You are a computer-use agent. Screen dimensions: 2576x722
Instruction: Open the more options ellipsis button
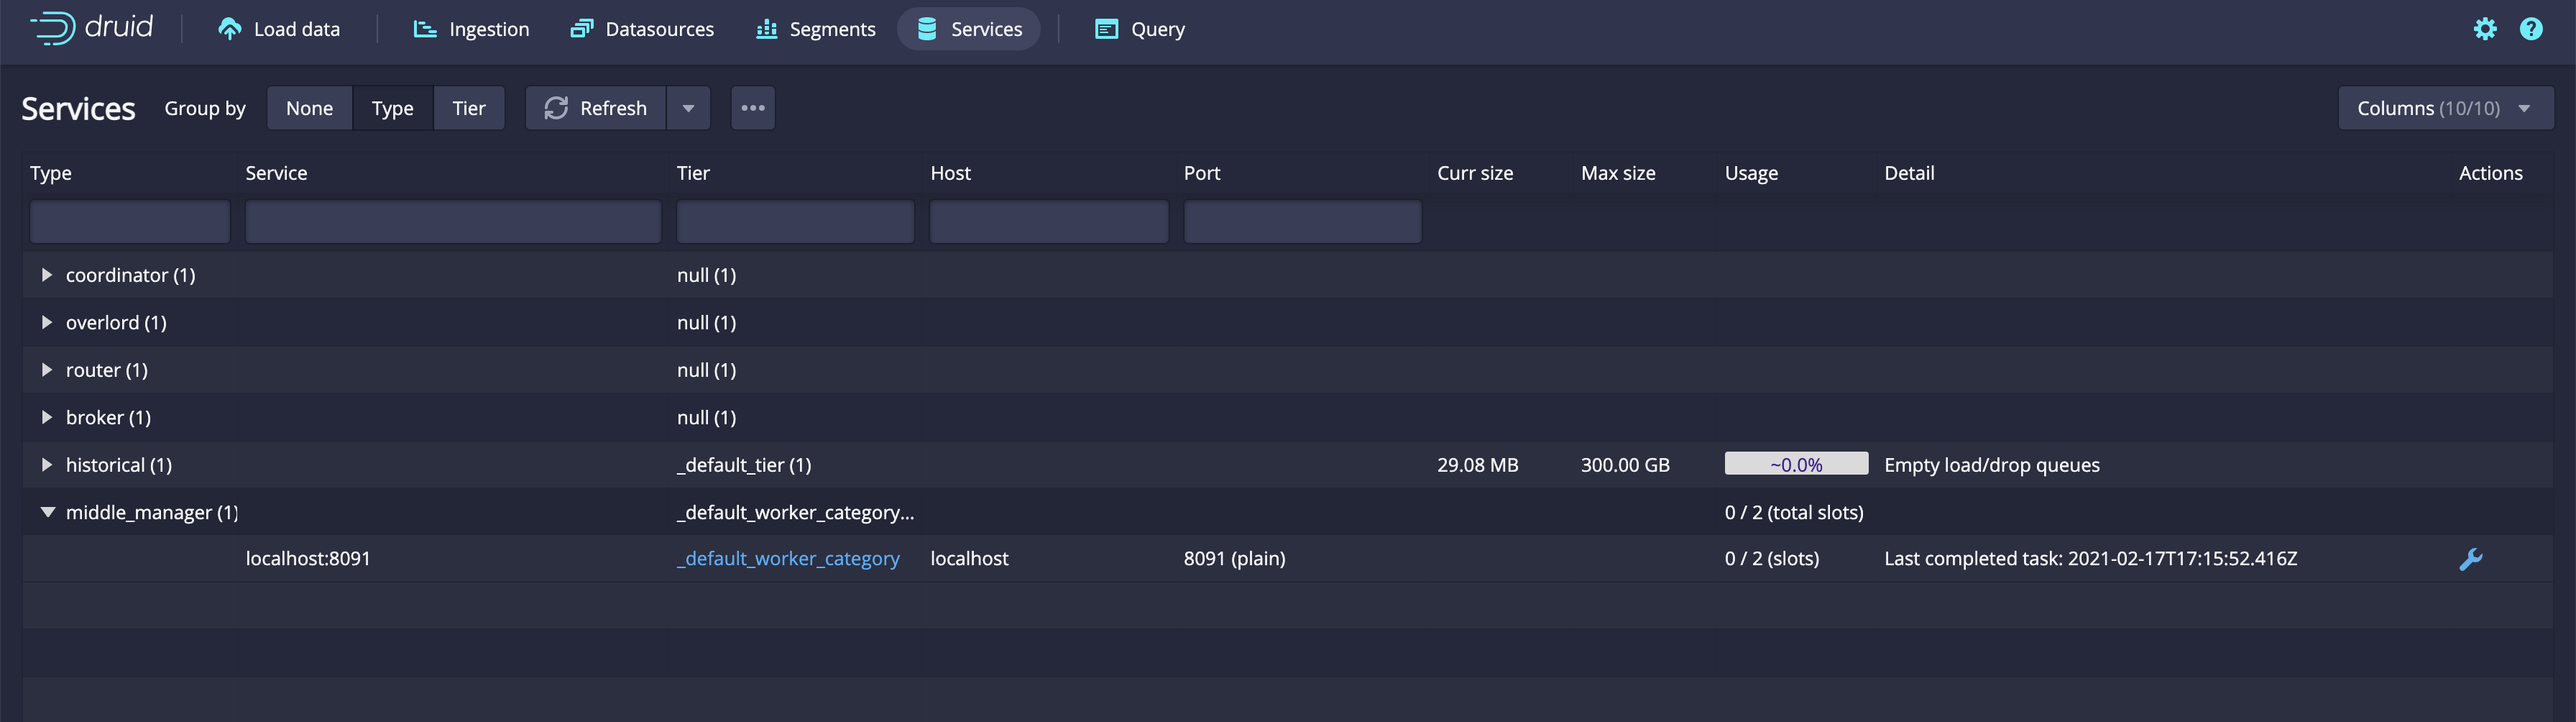[x=753, y=108]
